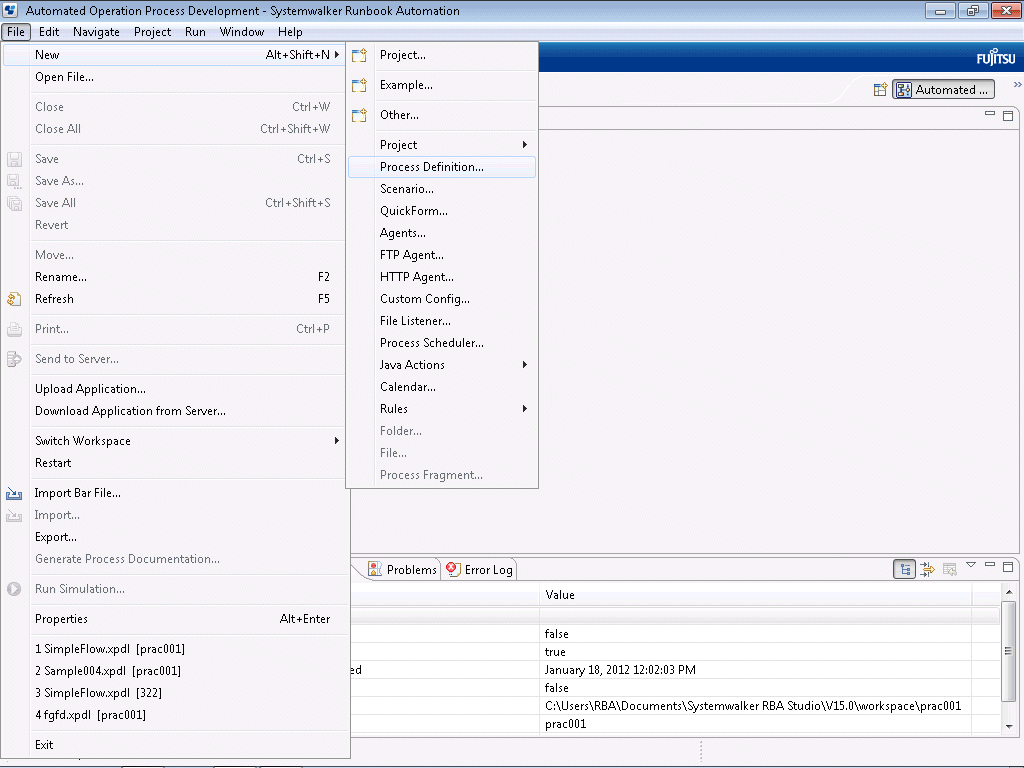Expand the New submenu arrow

coord(337,55)
